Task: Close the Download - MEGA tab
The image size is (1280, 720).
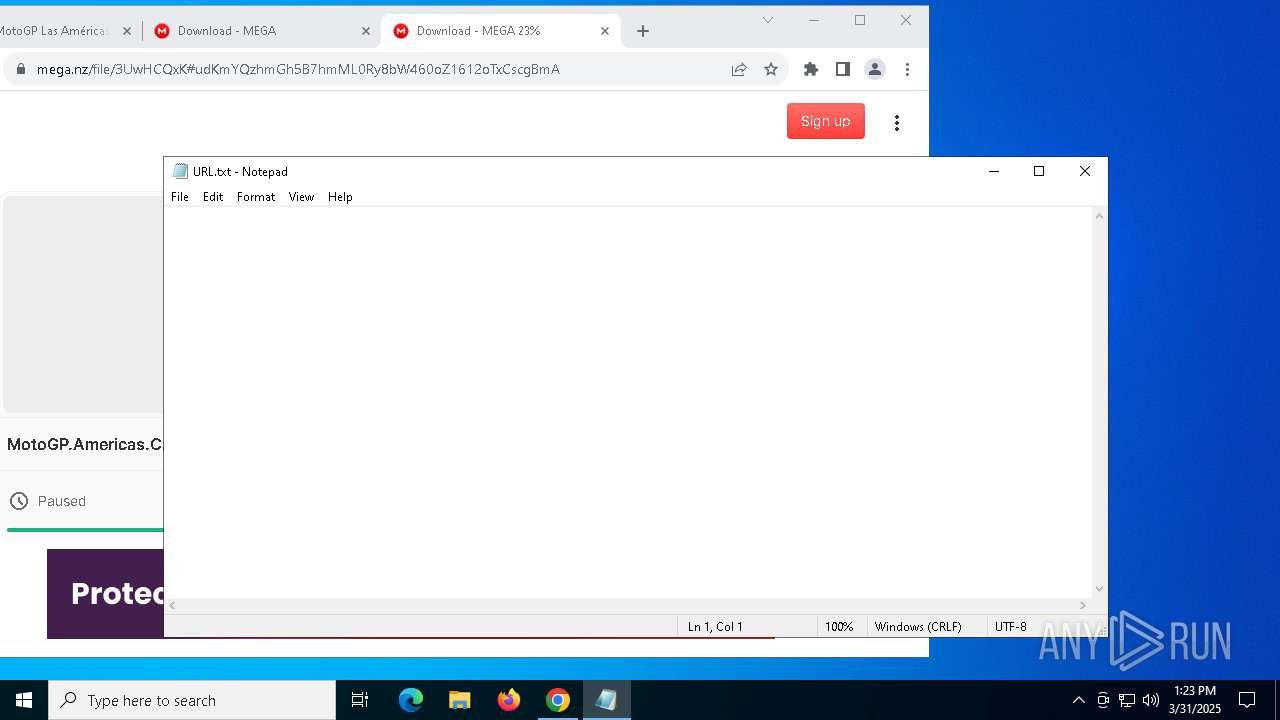Action: point(366,31)
